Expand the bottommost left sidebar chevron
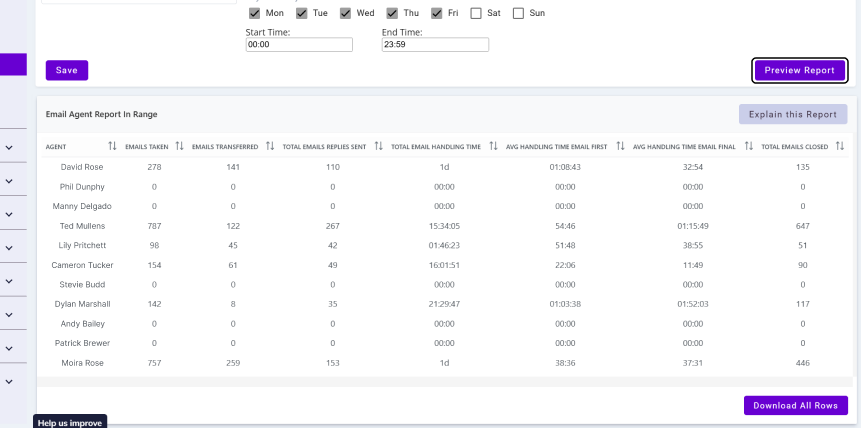 pos(9,381)
